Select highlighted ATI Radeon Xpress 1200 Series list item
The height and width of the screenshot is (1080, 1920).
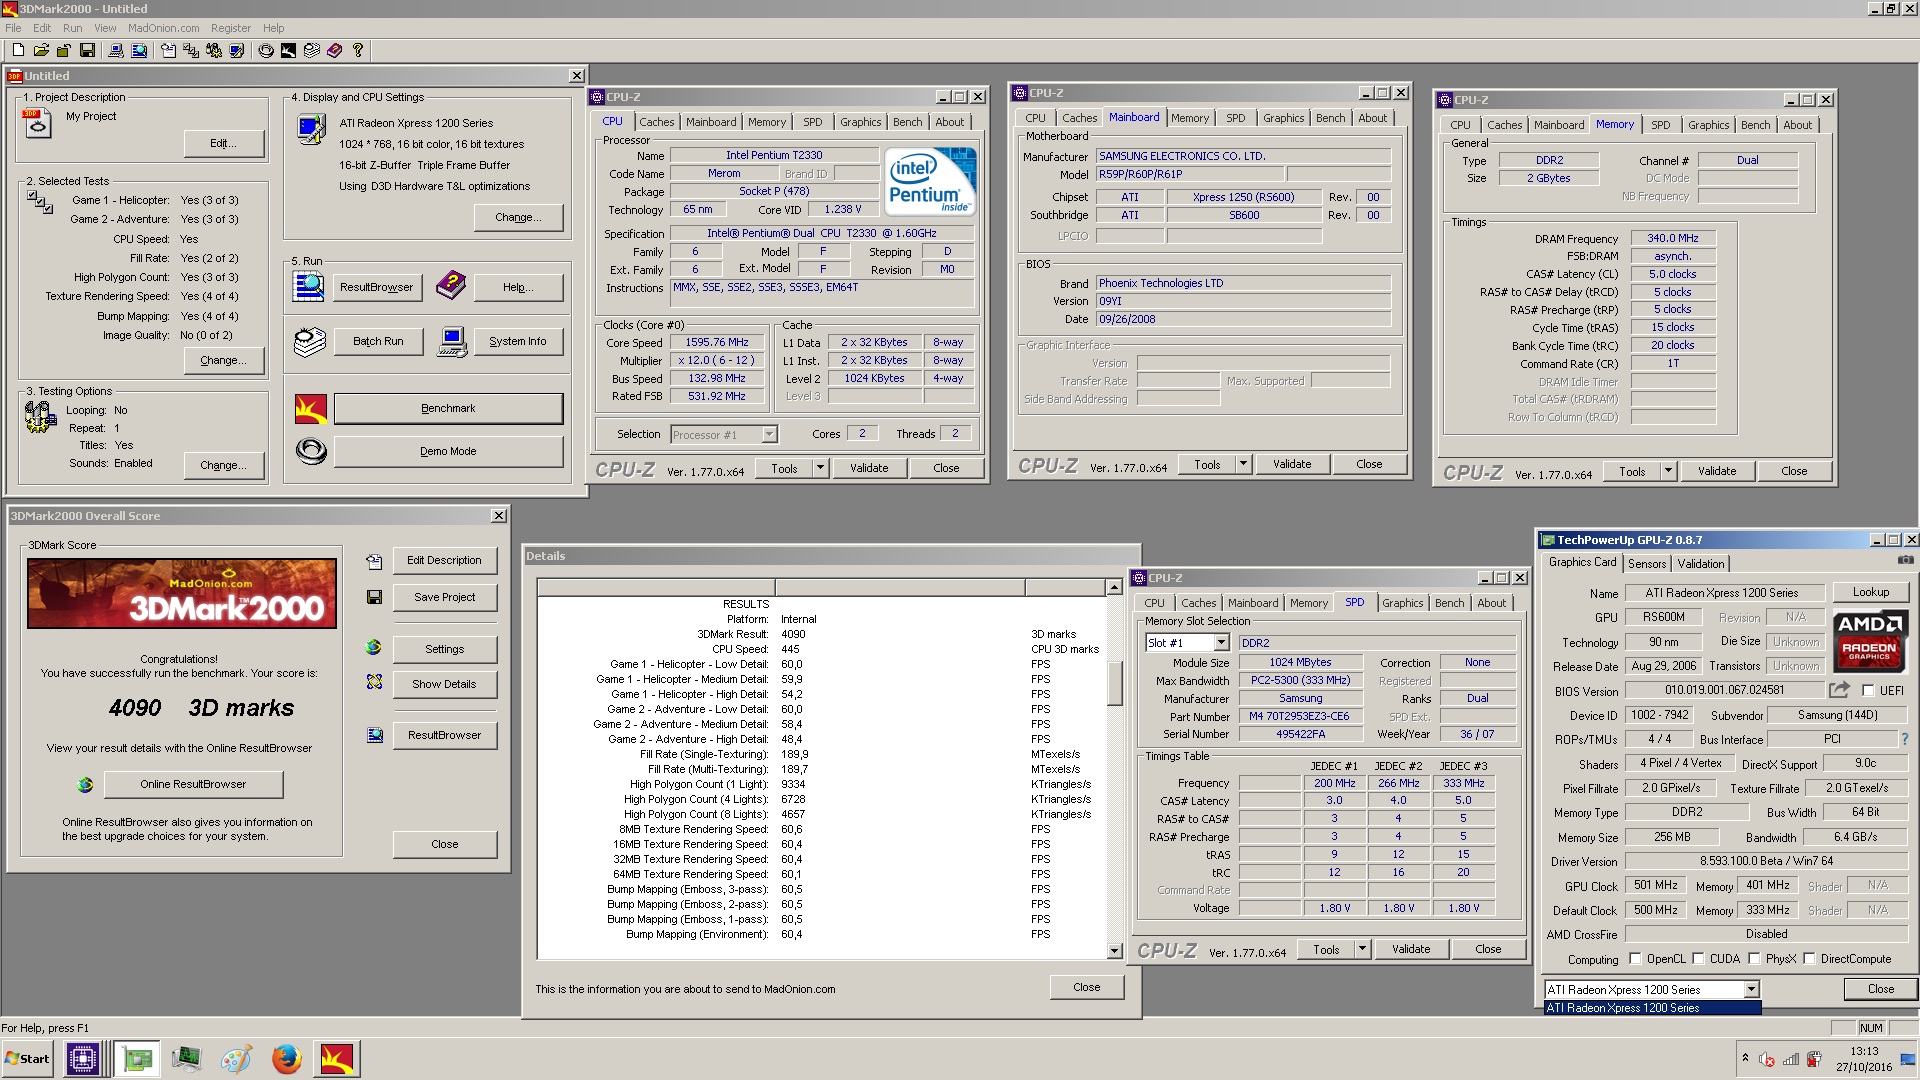(x=1652, y=1008)
